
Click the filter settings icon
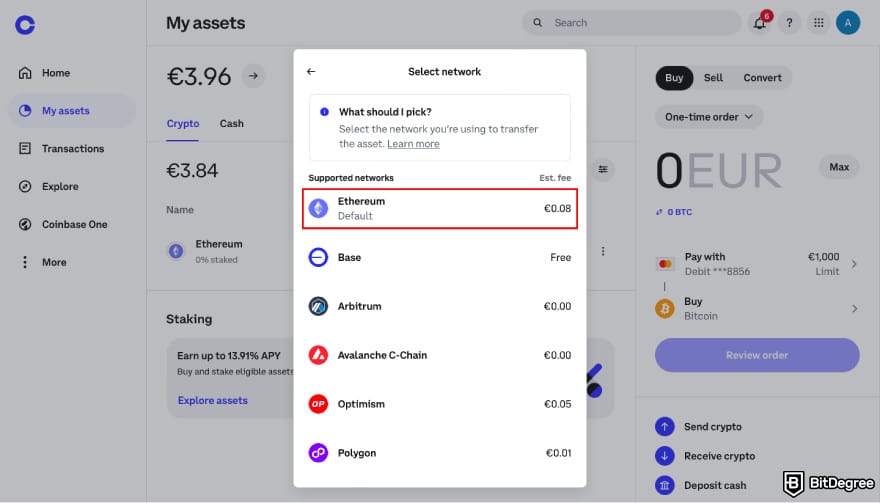pos(603,170)
